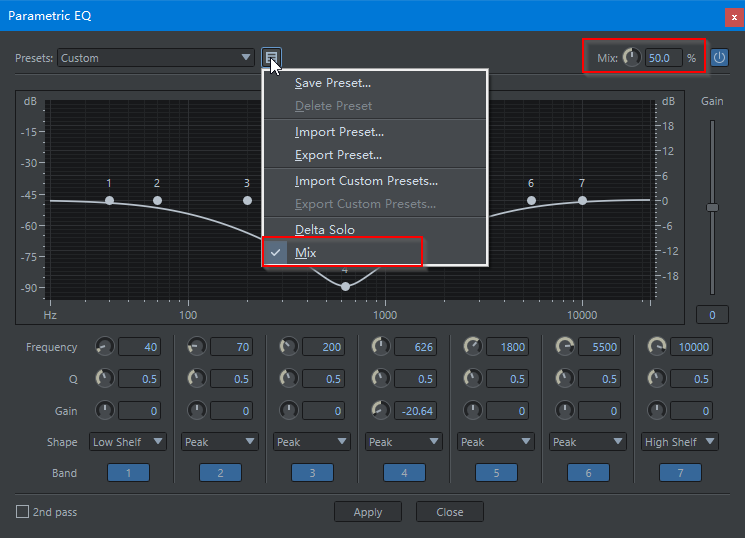Click the band 7 gain knob

tap(657, 411)
